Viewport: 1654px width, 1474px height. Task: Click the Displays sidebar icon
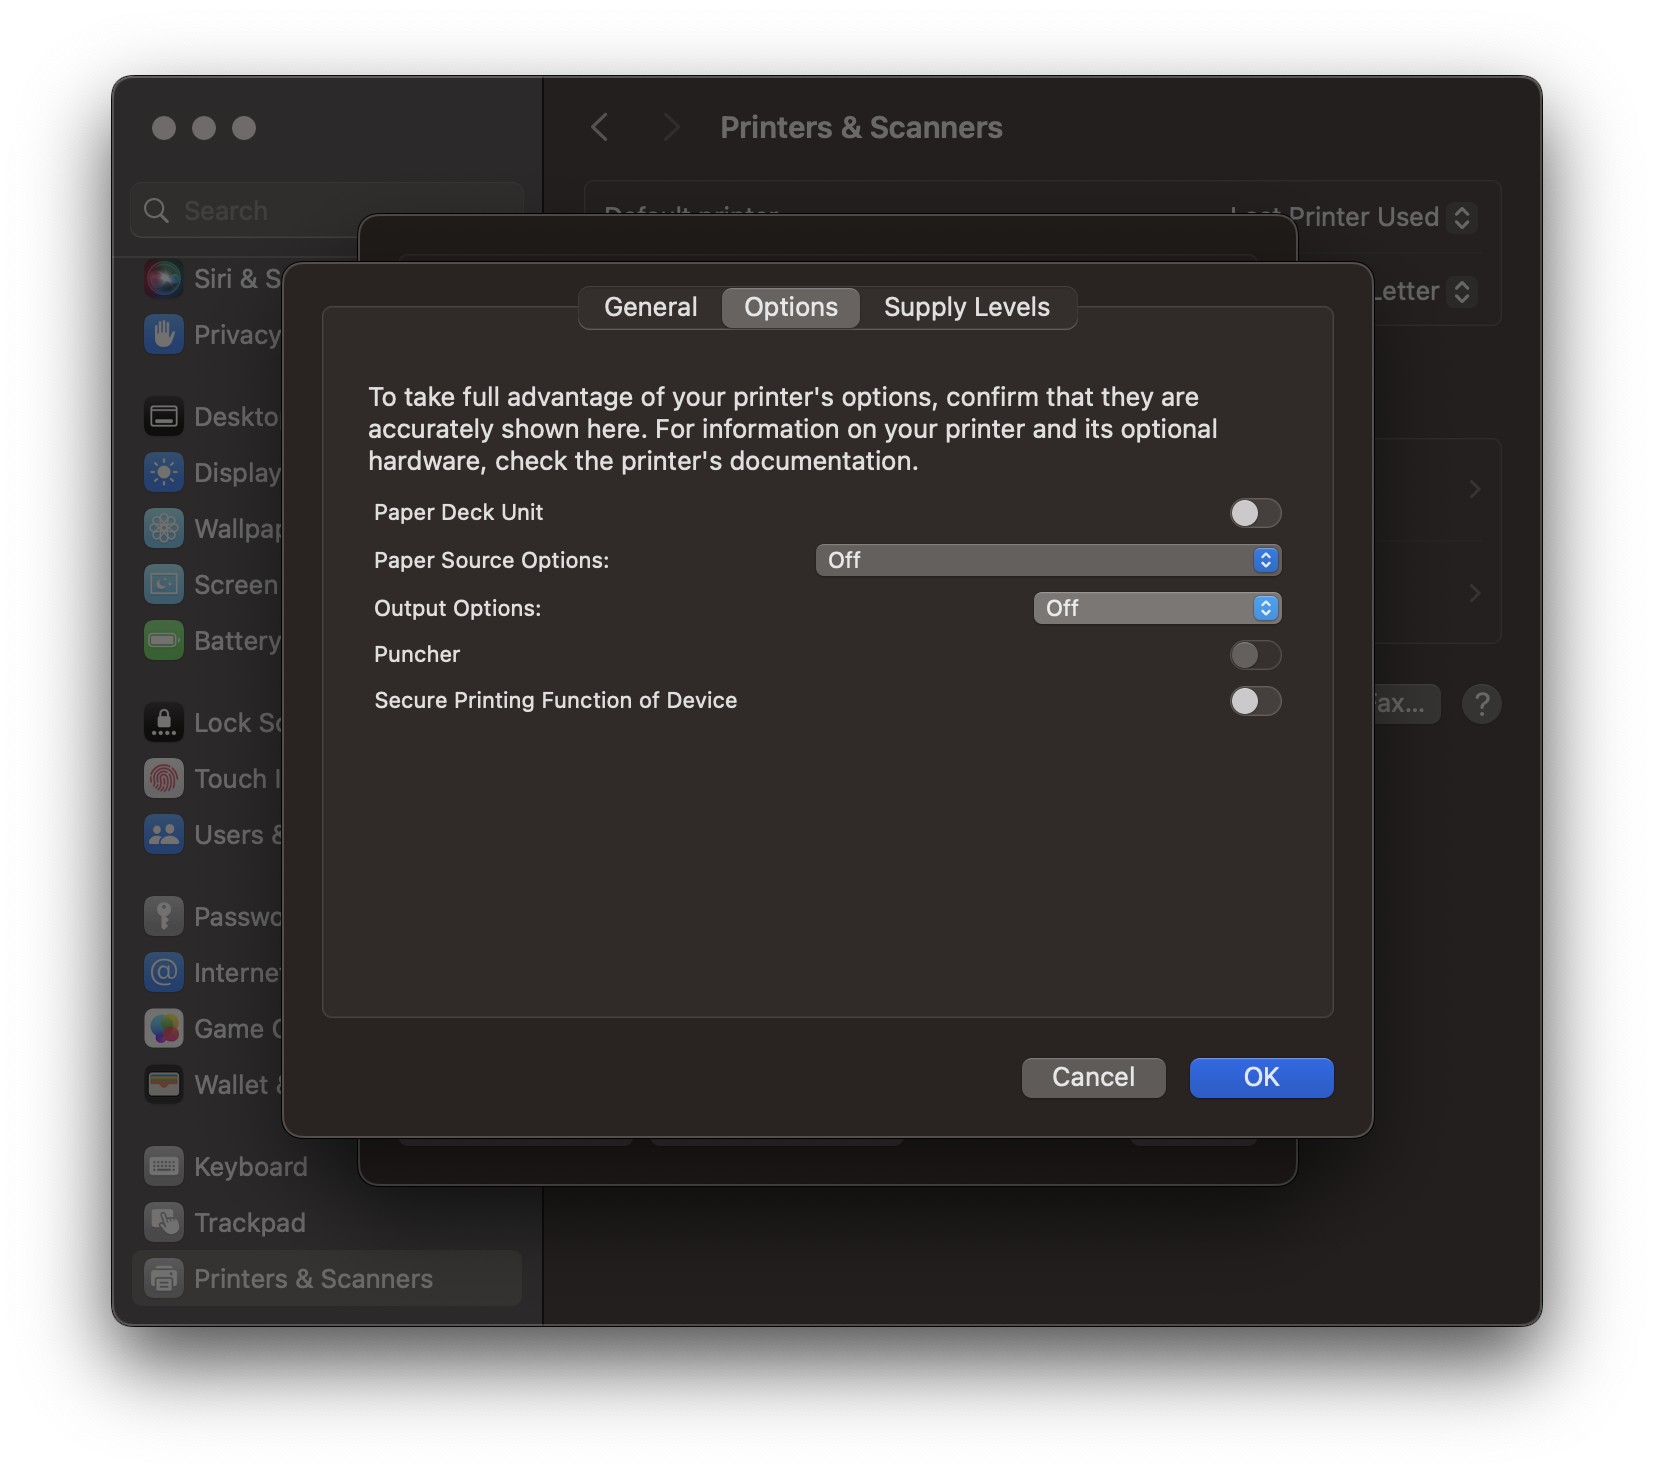click(x=164, y=472)
